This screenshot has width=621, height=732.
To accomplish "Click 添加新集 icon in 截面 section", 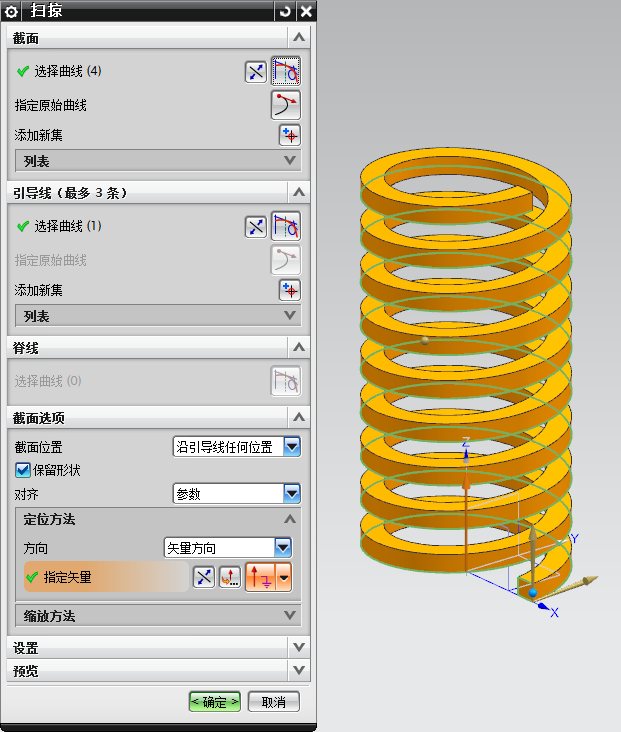I will tap(289, 135).
